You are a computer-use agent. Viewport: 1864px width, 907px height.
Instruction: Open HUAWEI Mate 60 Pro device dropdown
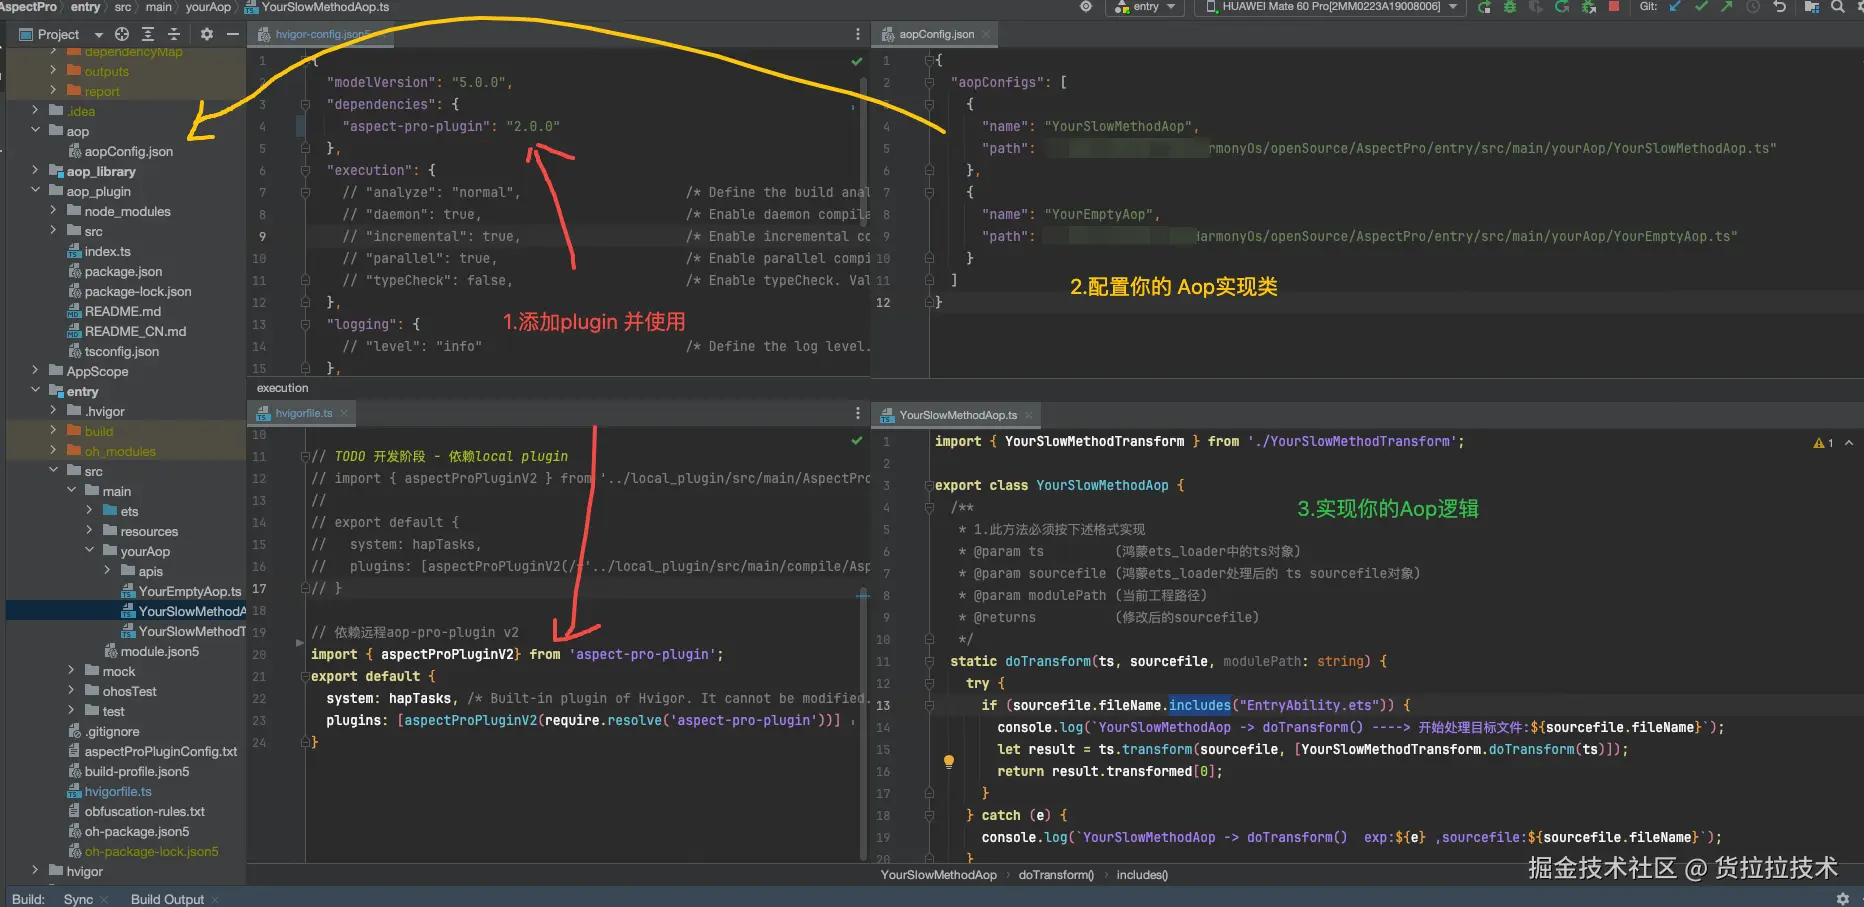click(1331, 7)
